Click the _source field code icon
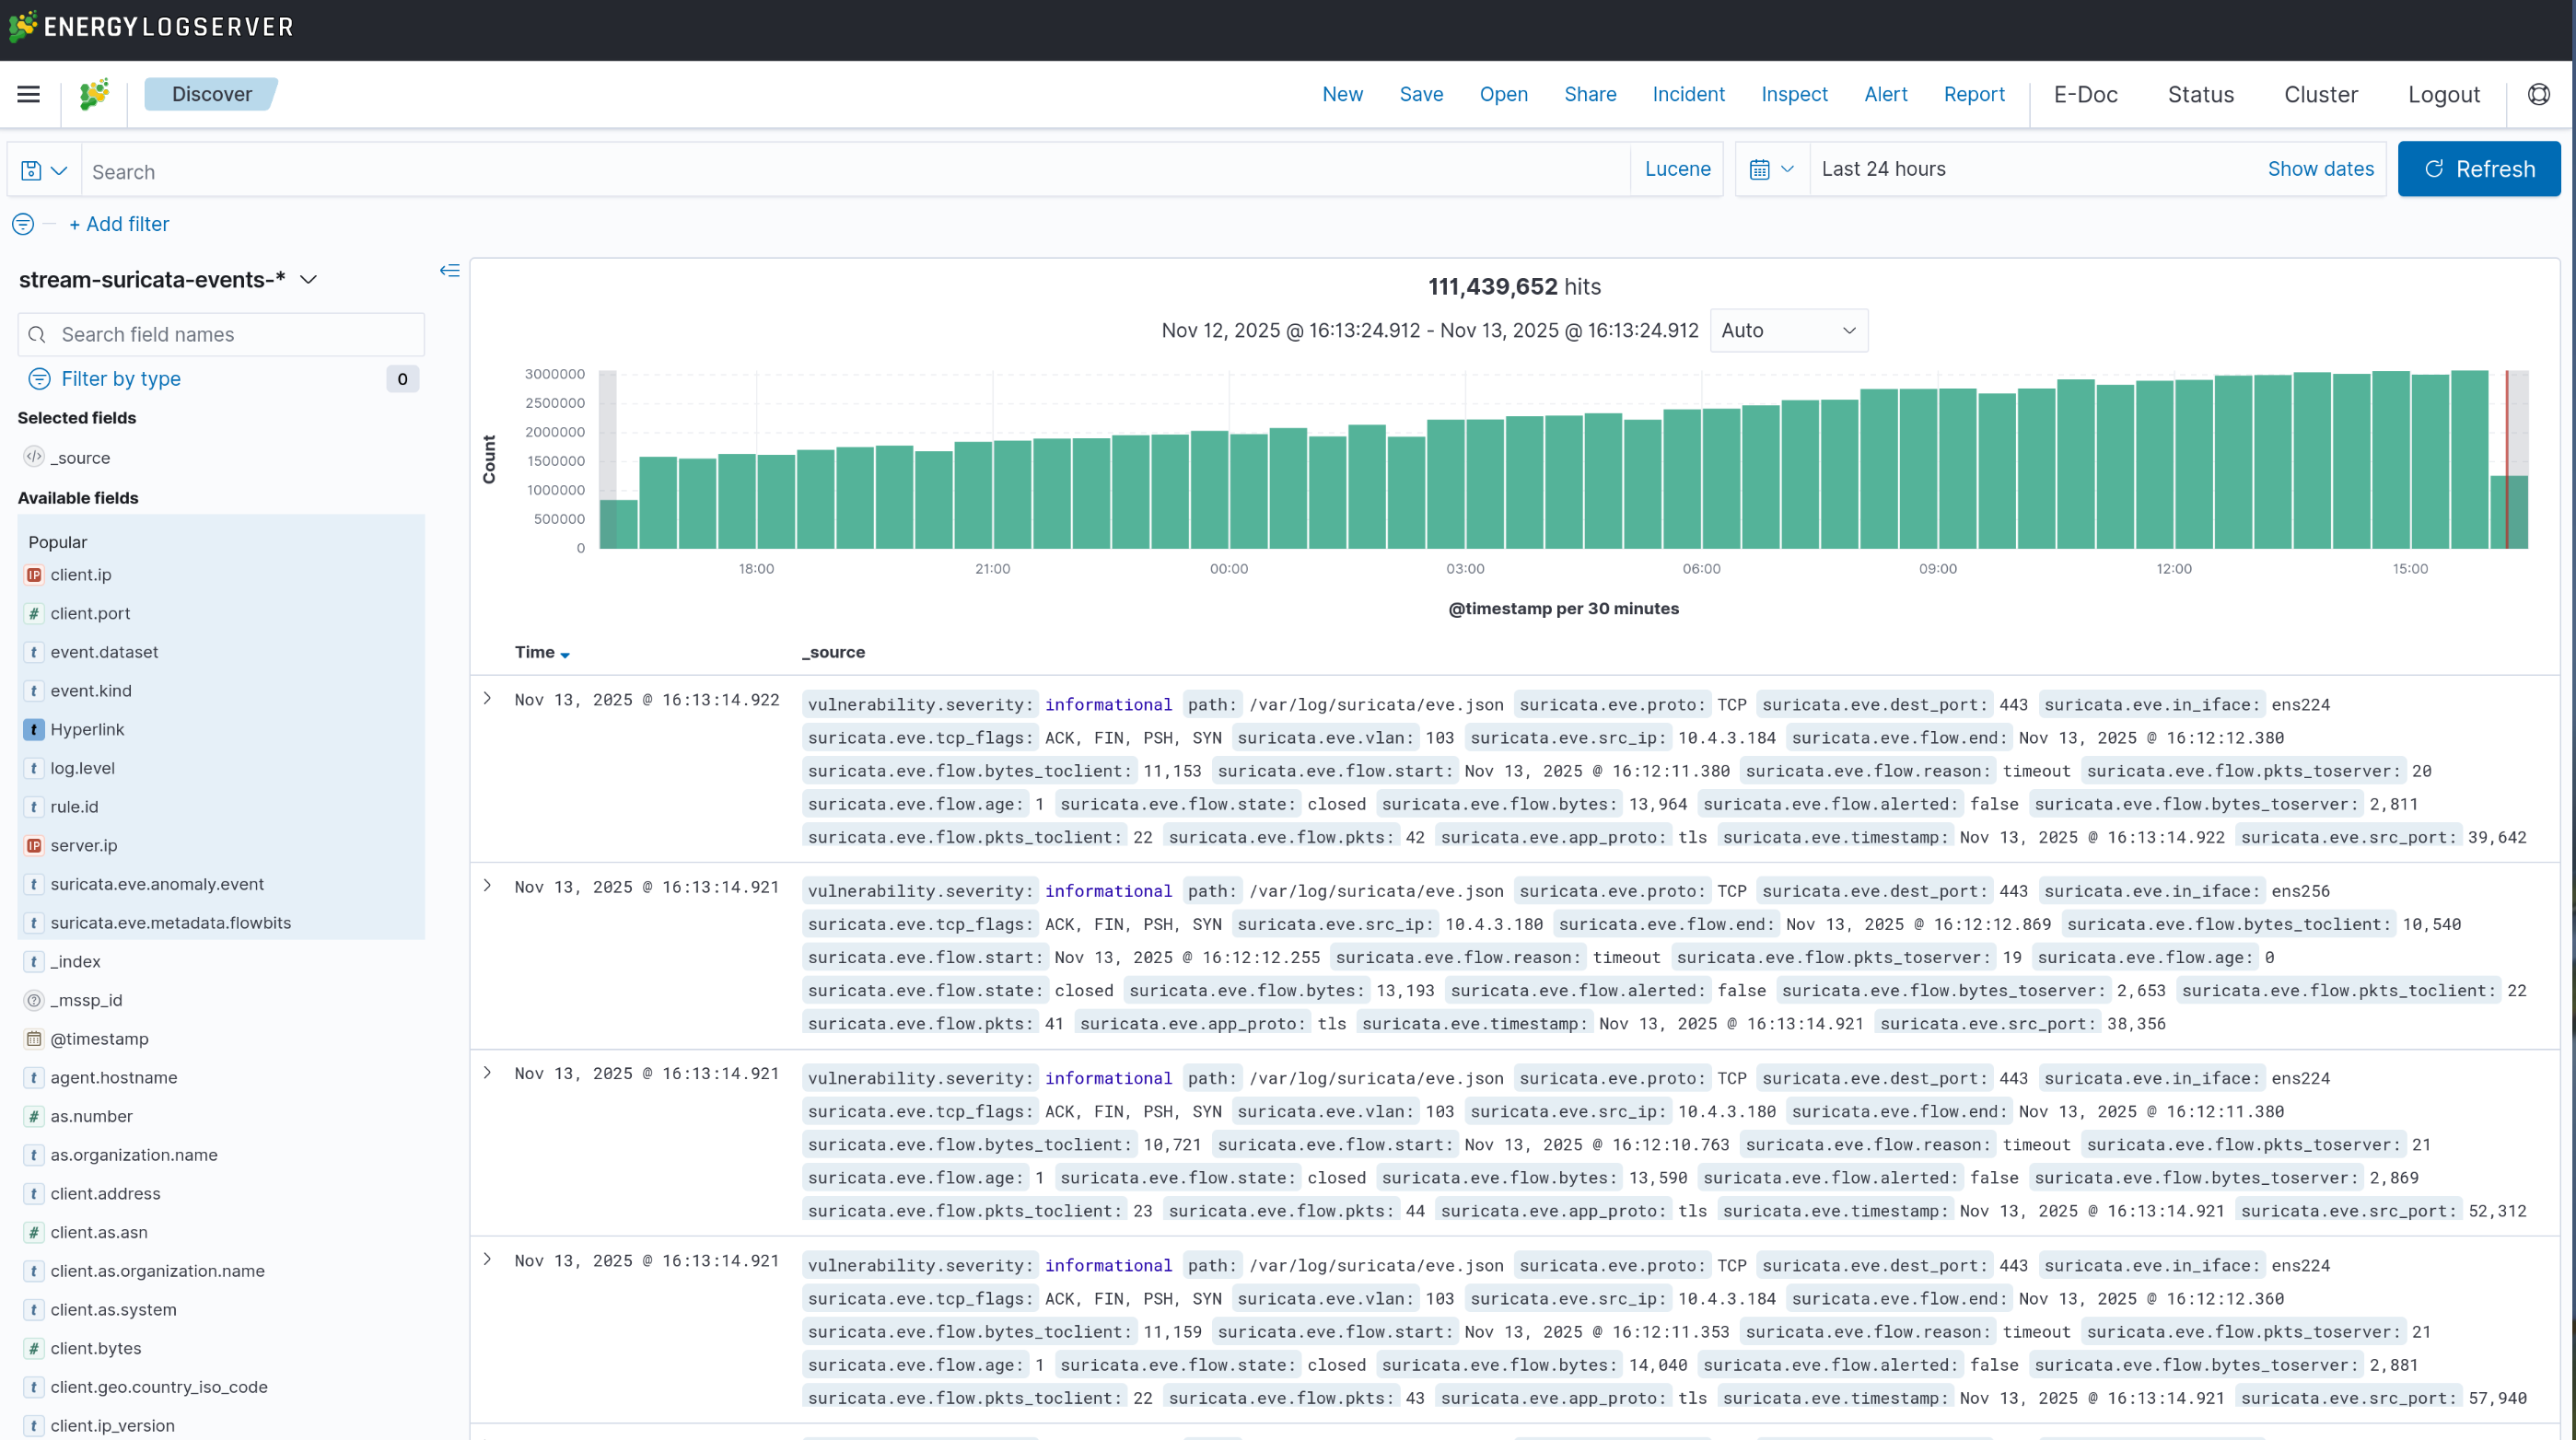This screenshot has width=2576, height=1440. click(x=34, y=457)
